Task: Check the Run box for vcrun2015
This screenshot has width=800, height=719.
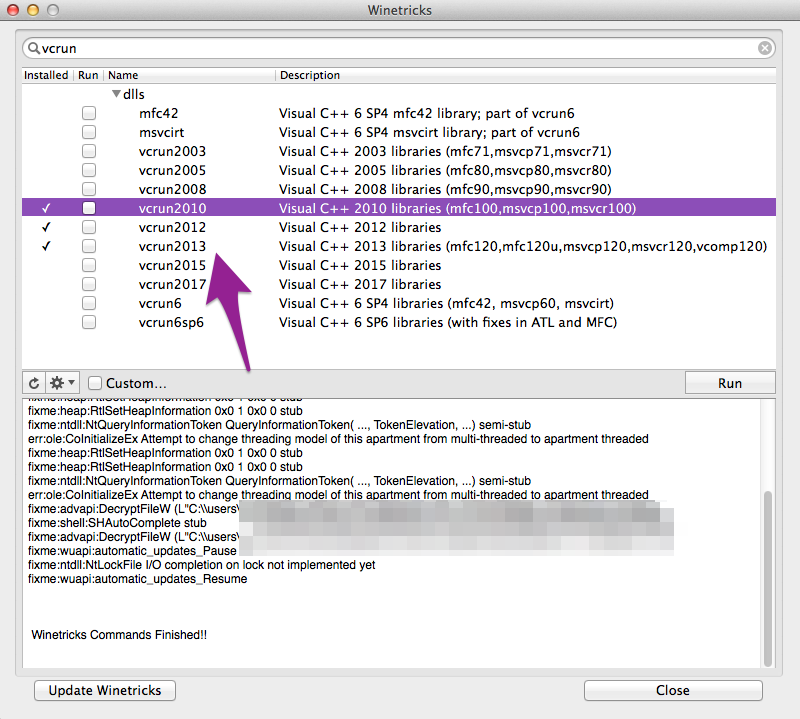Action: [89, 265]
